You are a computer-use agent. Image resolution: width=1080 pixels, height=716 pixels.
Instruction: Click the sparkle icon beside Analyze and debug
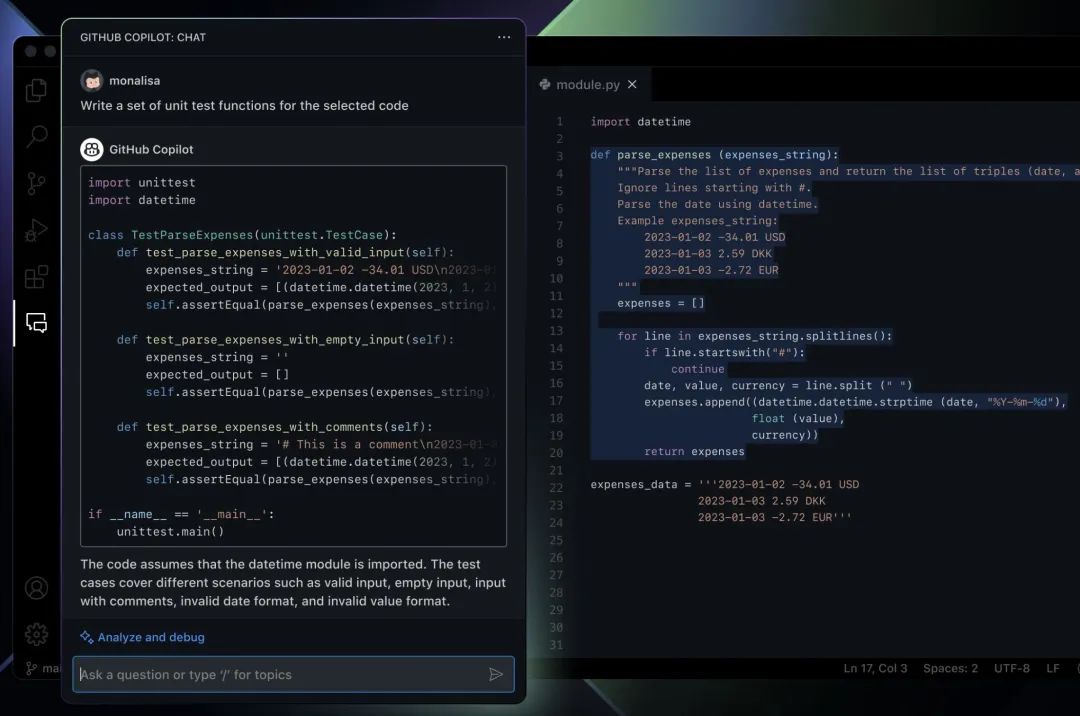click(x=86, y=637)
